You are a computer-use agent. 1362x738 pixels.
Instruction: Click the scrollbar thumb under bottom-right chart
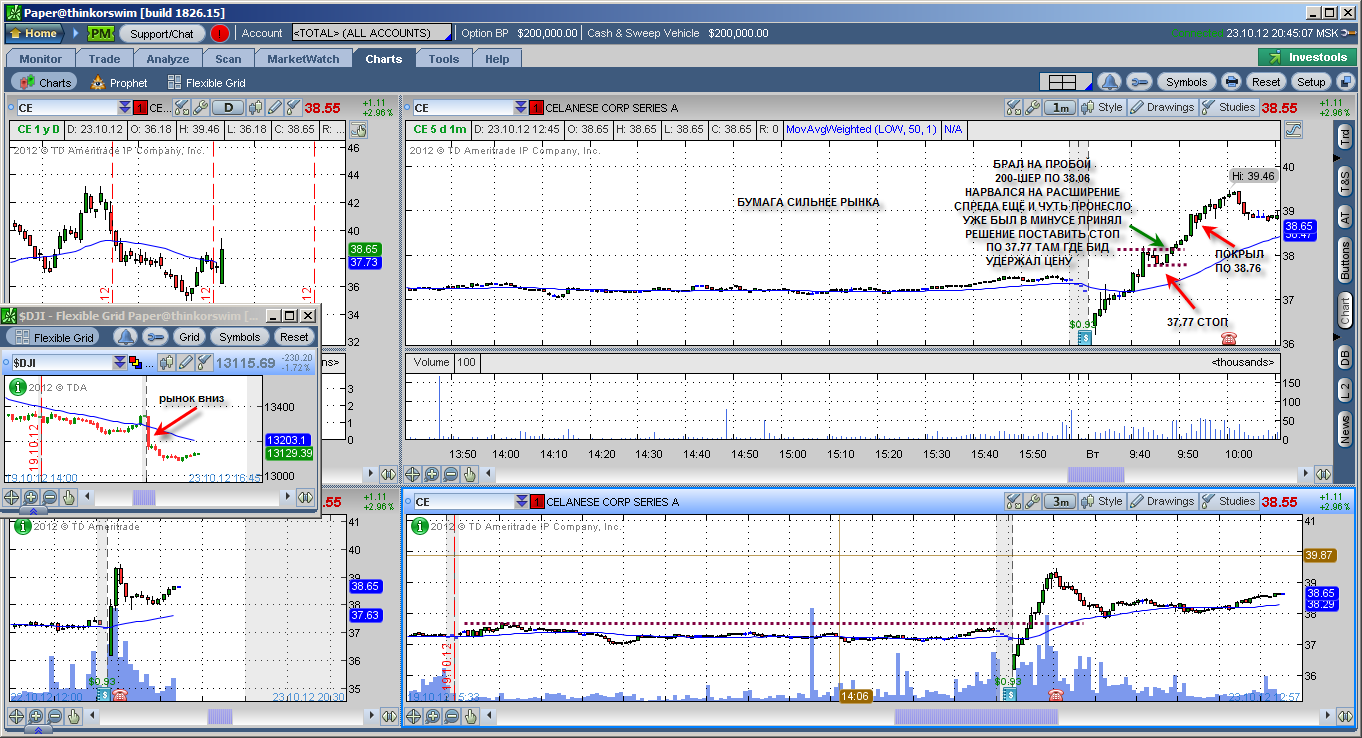point(976,716)
